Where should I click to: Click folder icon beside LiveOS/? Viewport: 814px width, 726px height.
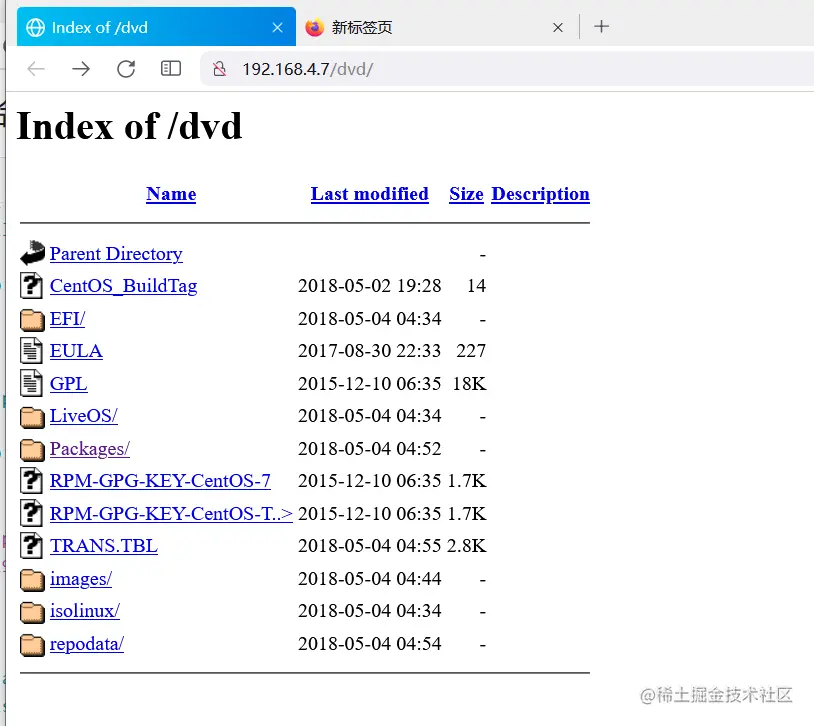click(32, 417)
